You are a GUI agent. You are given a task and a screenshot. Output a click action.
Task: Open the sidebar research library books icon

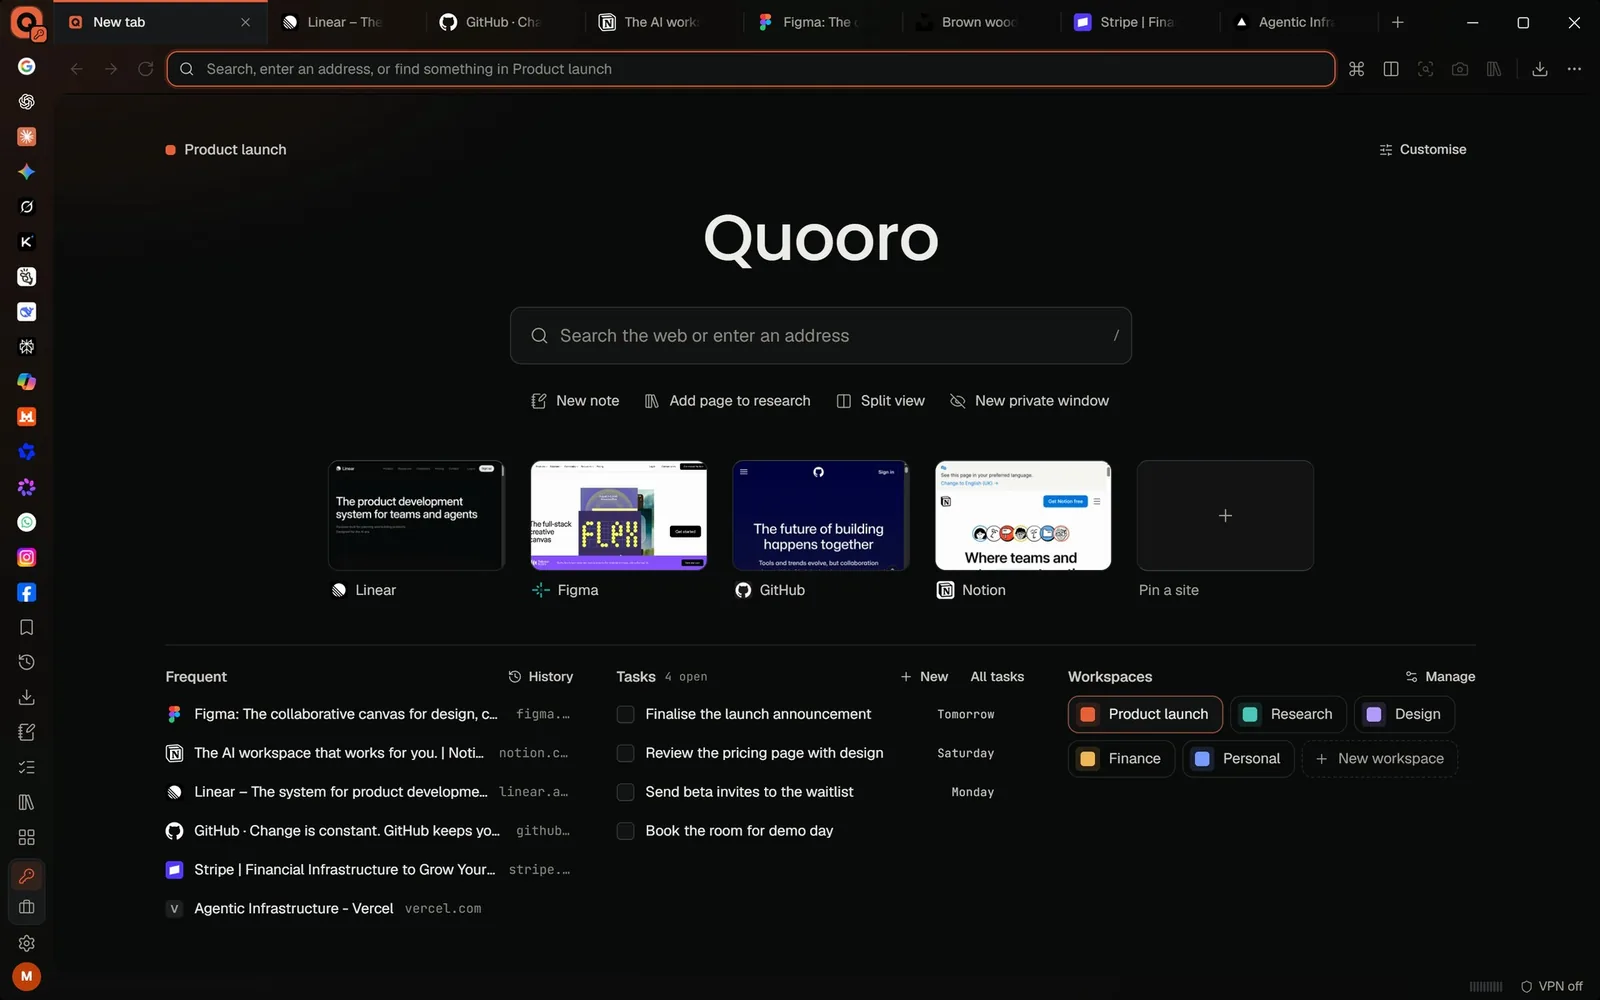[x=27, y=802]
